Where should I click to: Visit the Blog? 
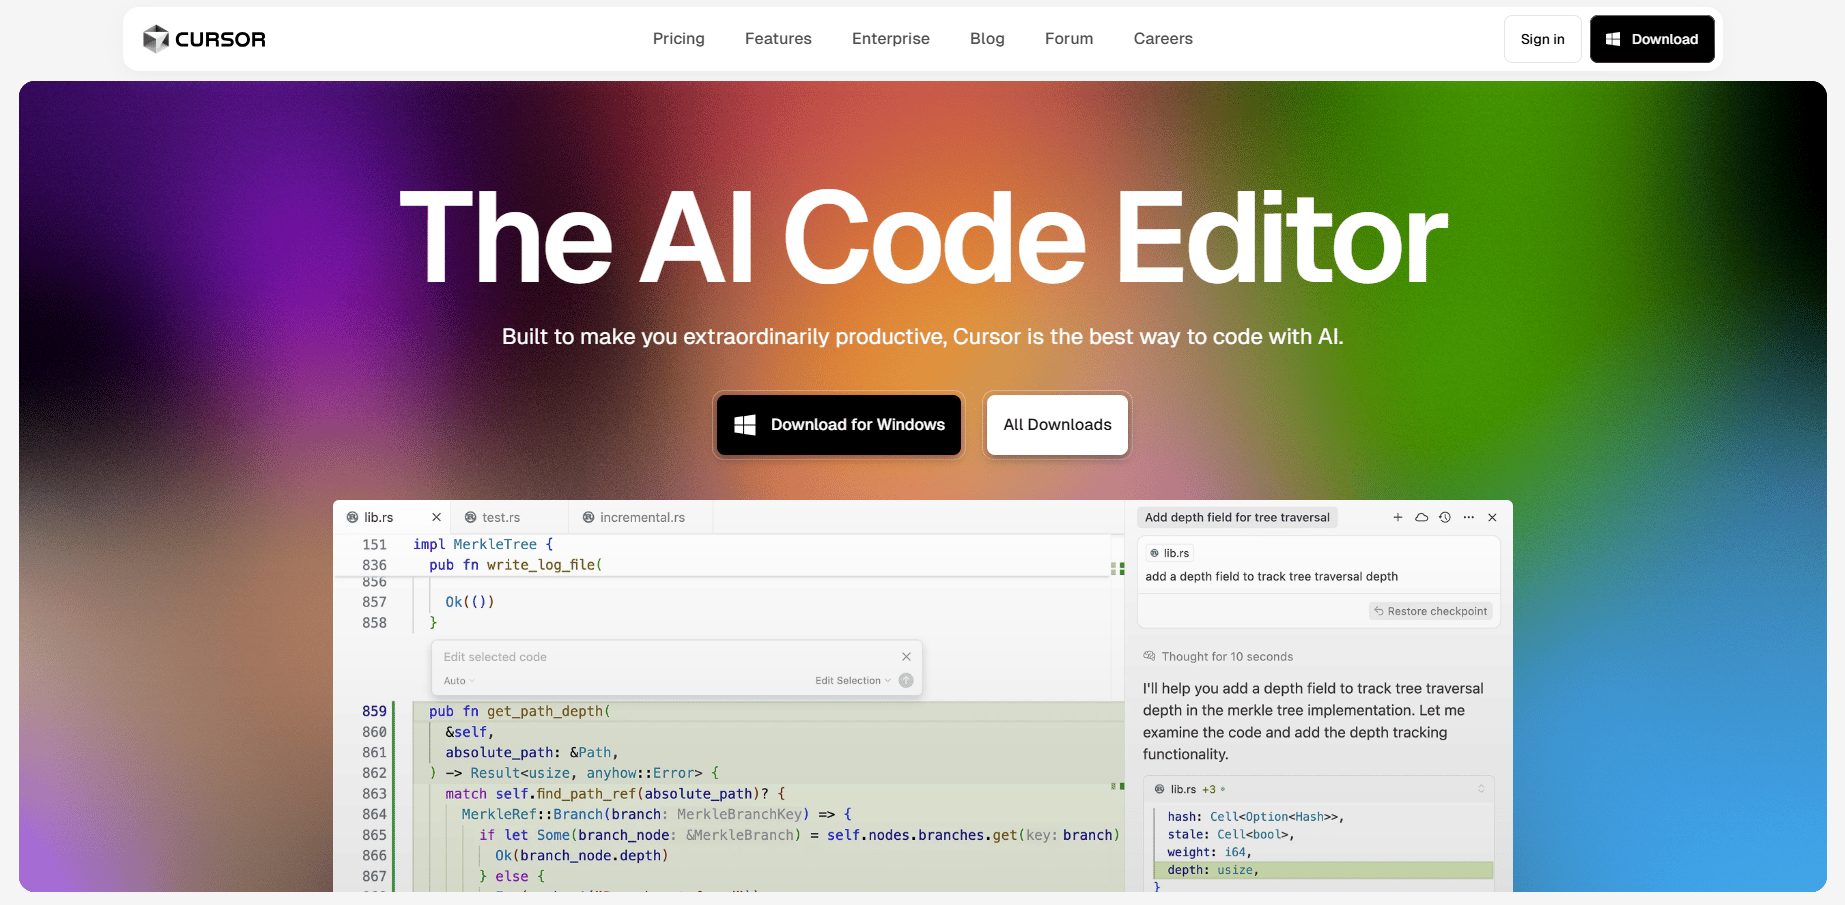point(987,39)
